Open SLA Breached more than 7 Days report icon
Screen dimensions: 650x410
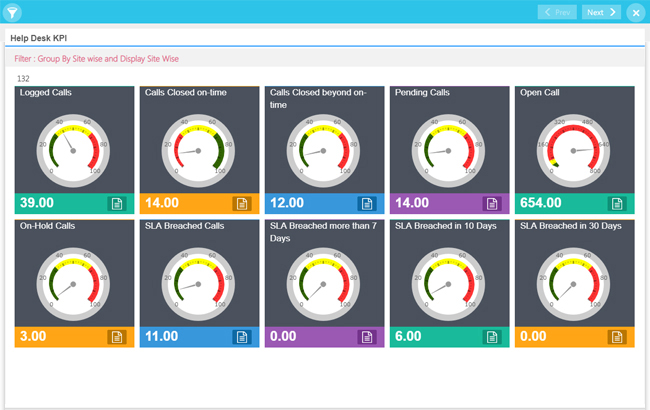point(367,337)
